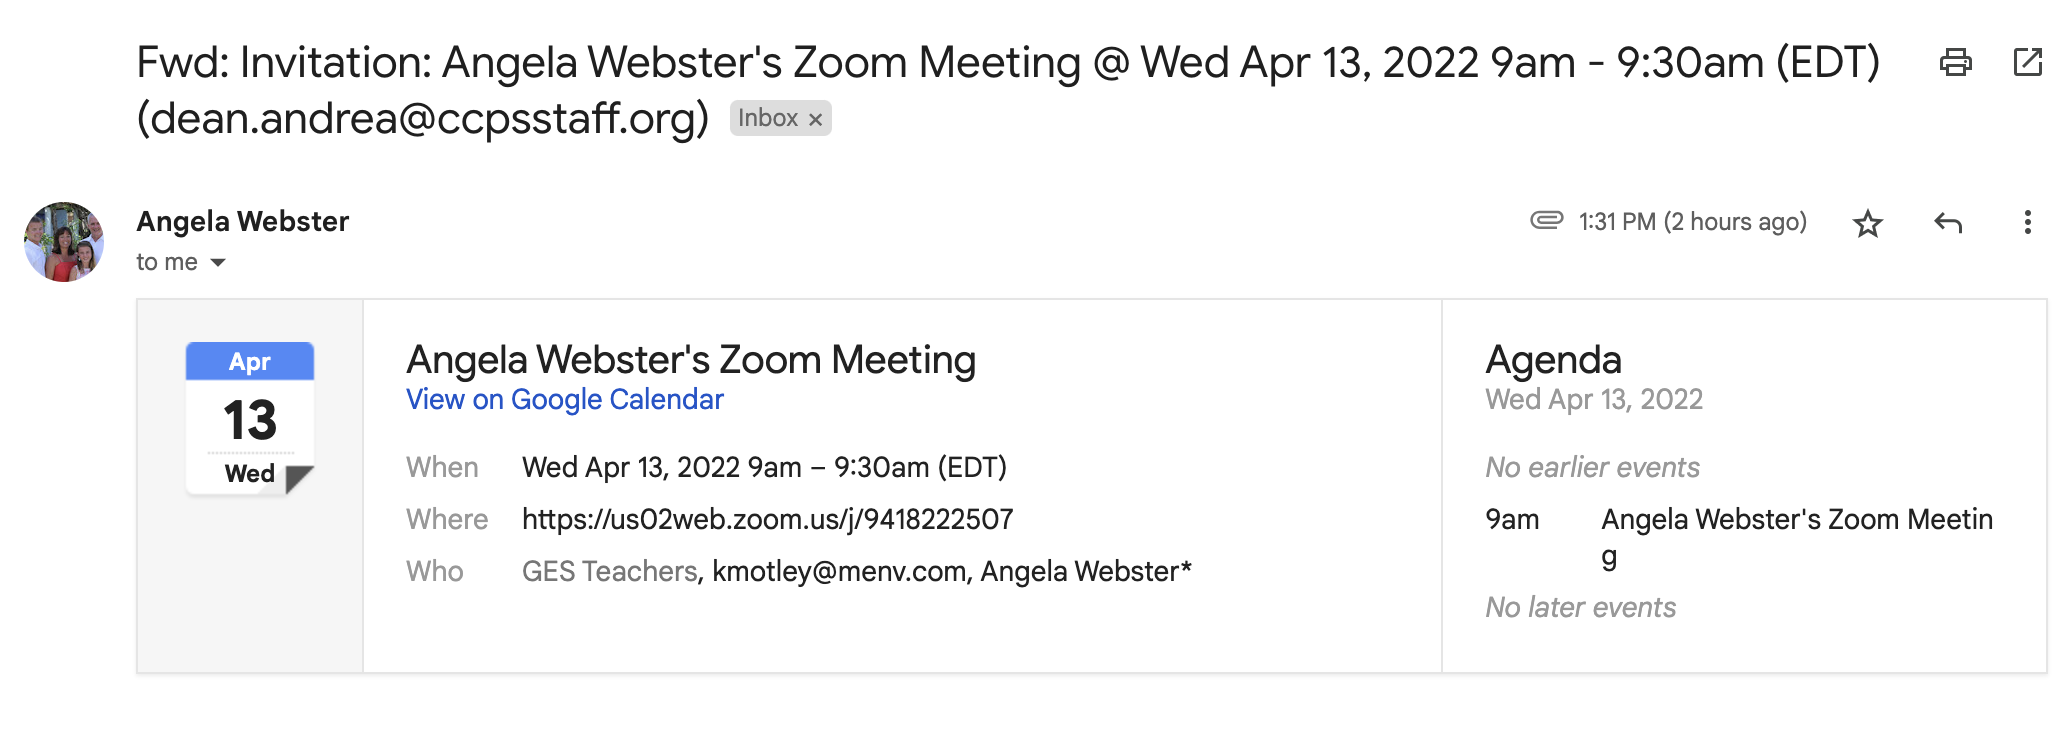Screen dimensions: 2072x740
Task: Click Angela Webster's profile photo
Action: pos(64,242)
